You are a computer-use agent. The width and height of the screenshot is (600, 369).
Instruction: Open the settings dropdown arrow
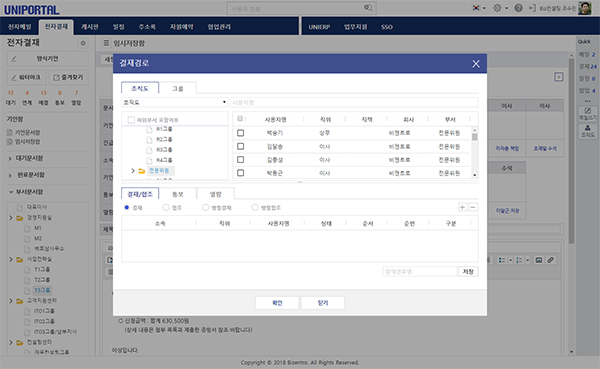pyautogui.click(x=507, y=8)
